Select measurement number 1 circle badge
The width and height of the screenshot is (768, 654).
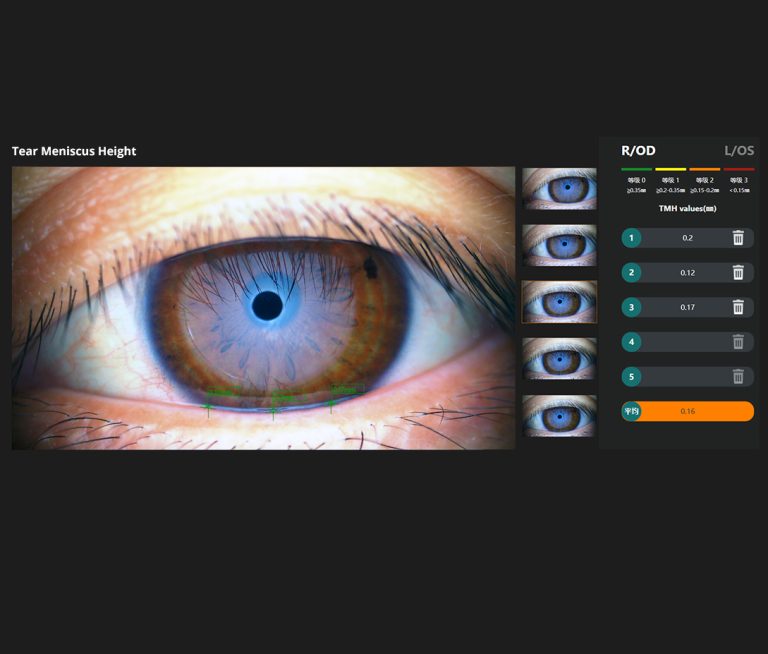pyautogui.click(x=631, y=238)
